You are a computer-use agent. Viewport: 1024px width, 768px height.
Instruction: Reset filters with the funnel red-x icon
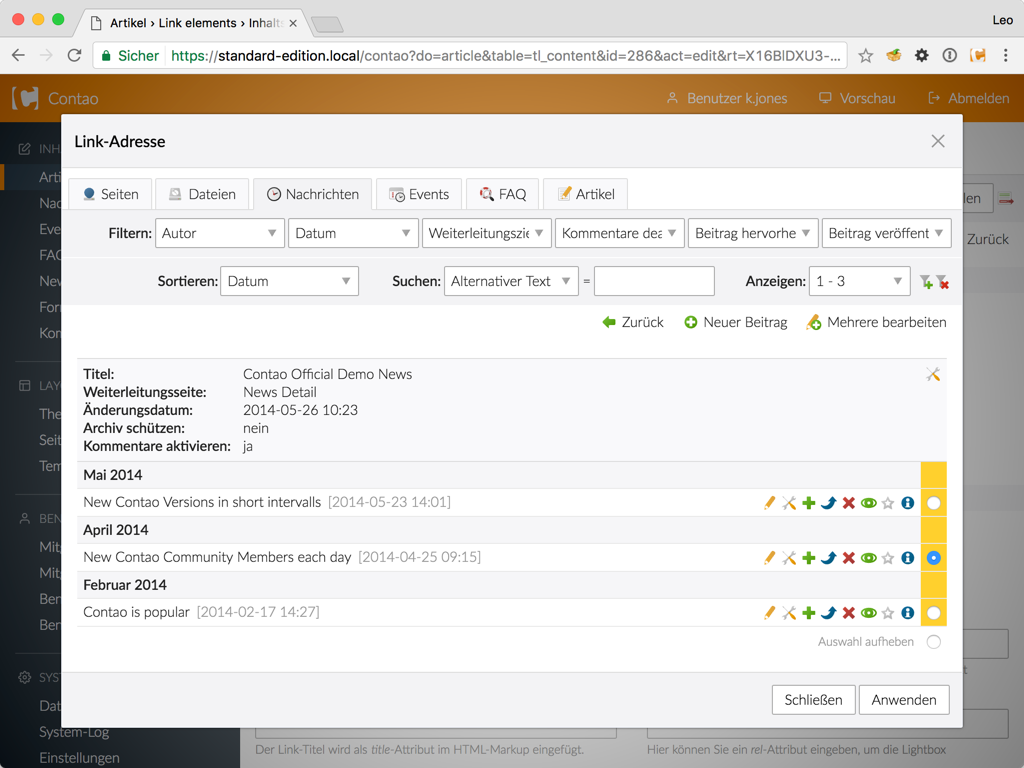(942, 282)
